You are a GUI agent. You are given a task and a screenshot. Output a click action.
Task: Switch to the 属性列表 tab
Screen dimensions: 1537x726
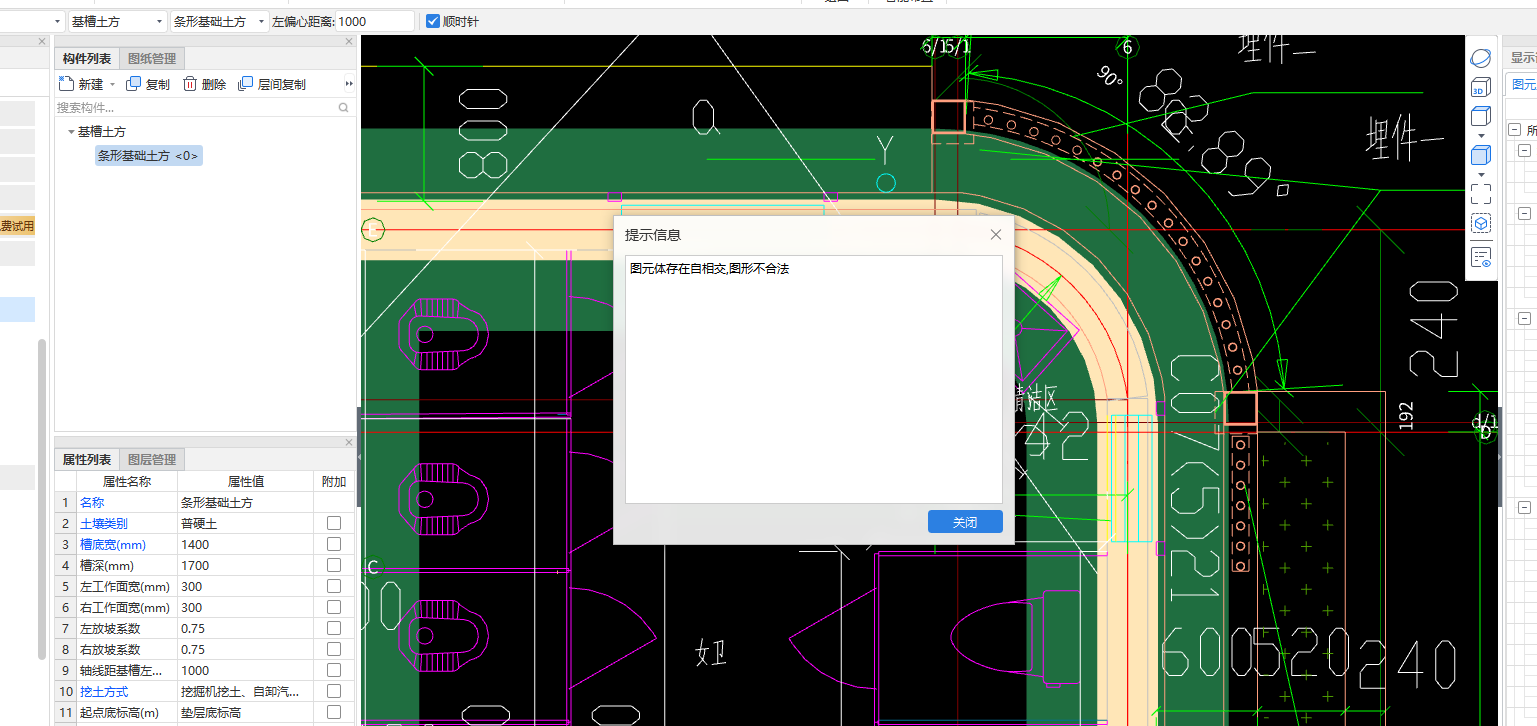(x=87, y=460)
